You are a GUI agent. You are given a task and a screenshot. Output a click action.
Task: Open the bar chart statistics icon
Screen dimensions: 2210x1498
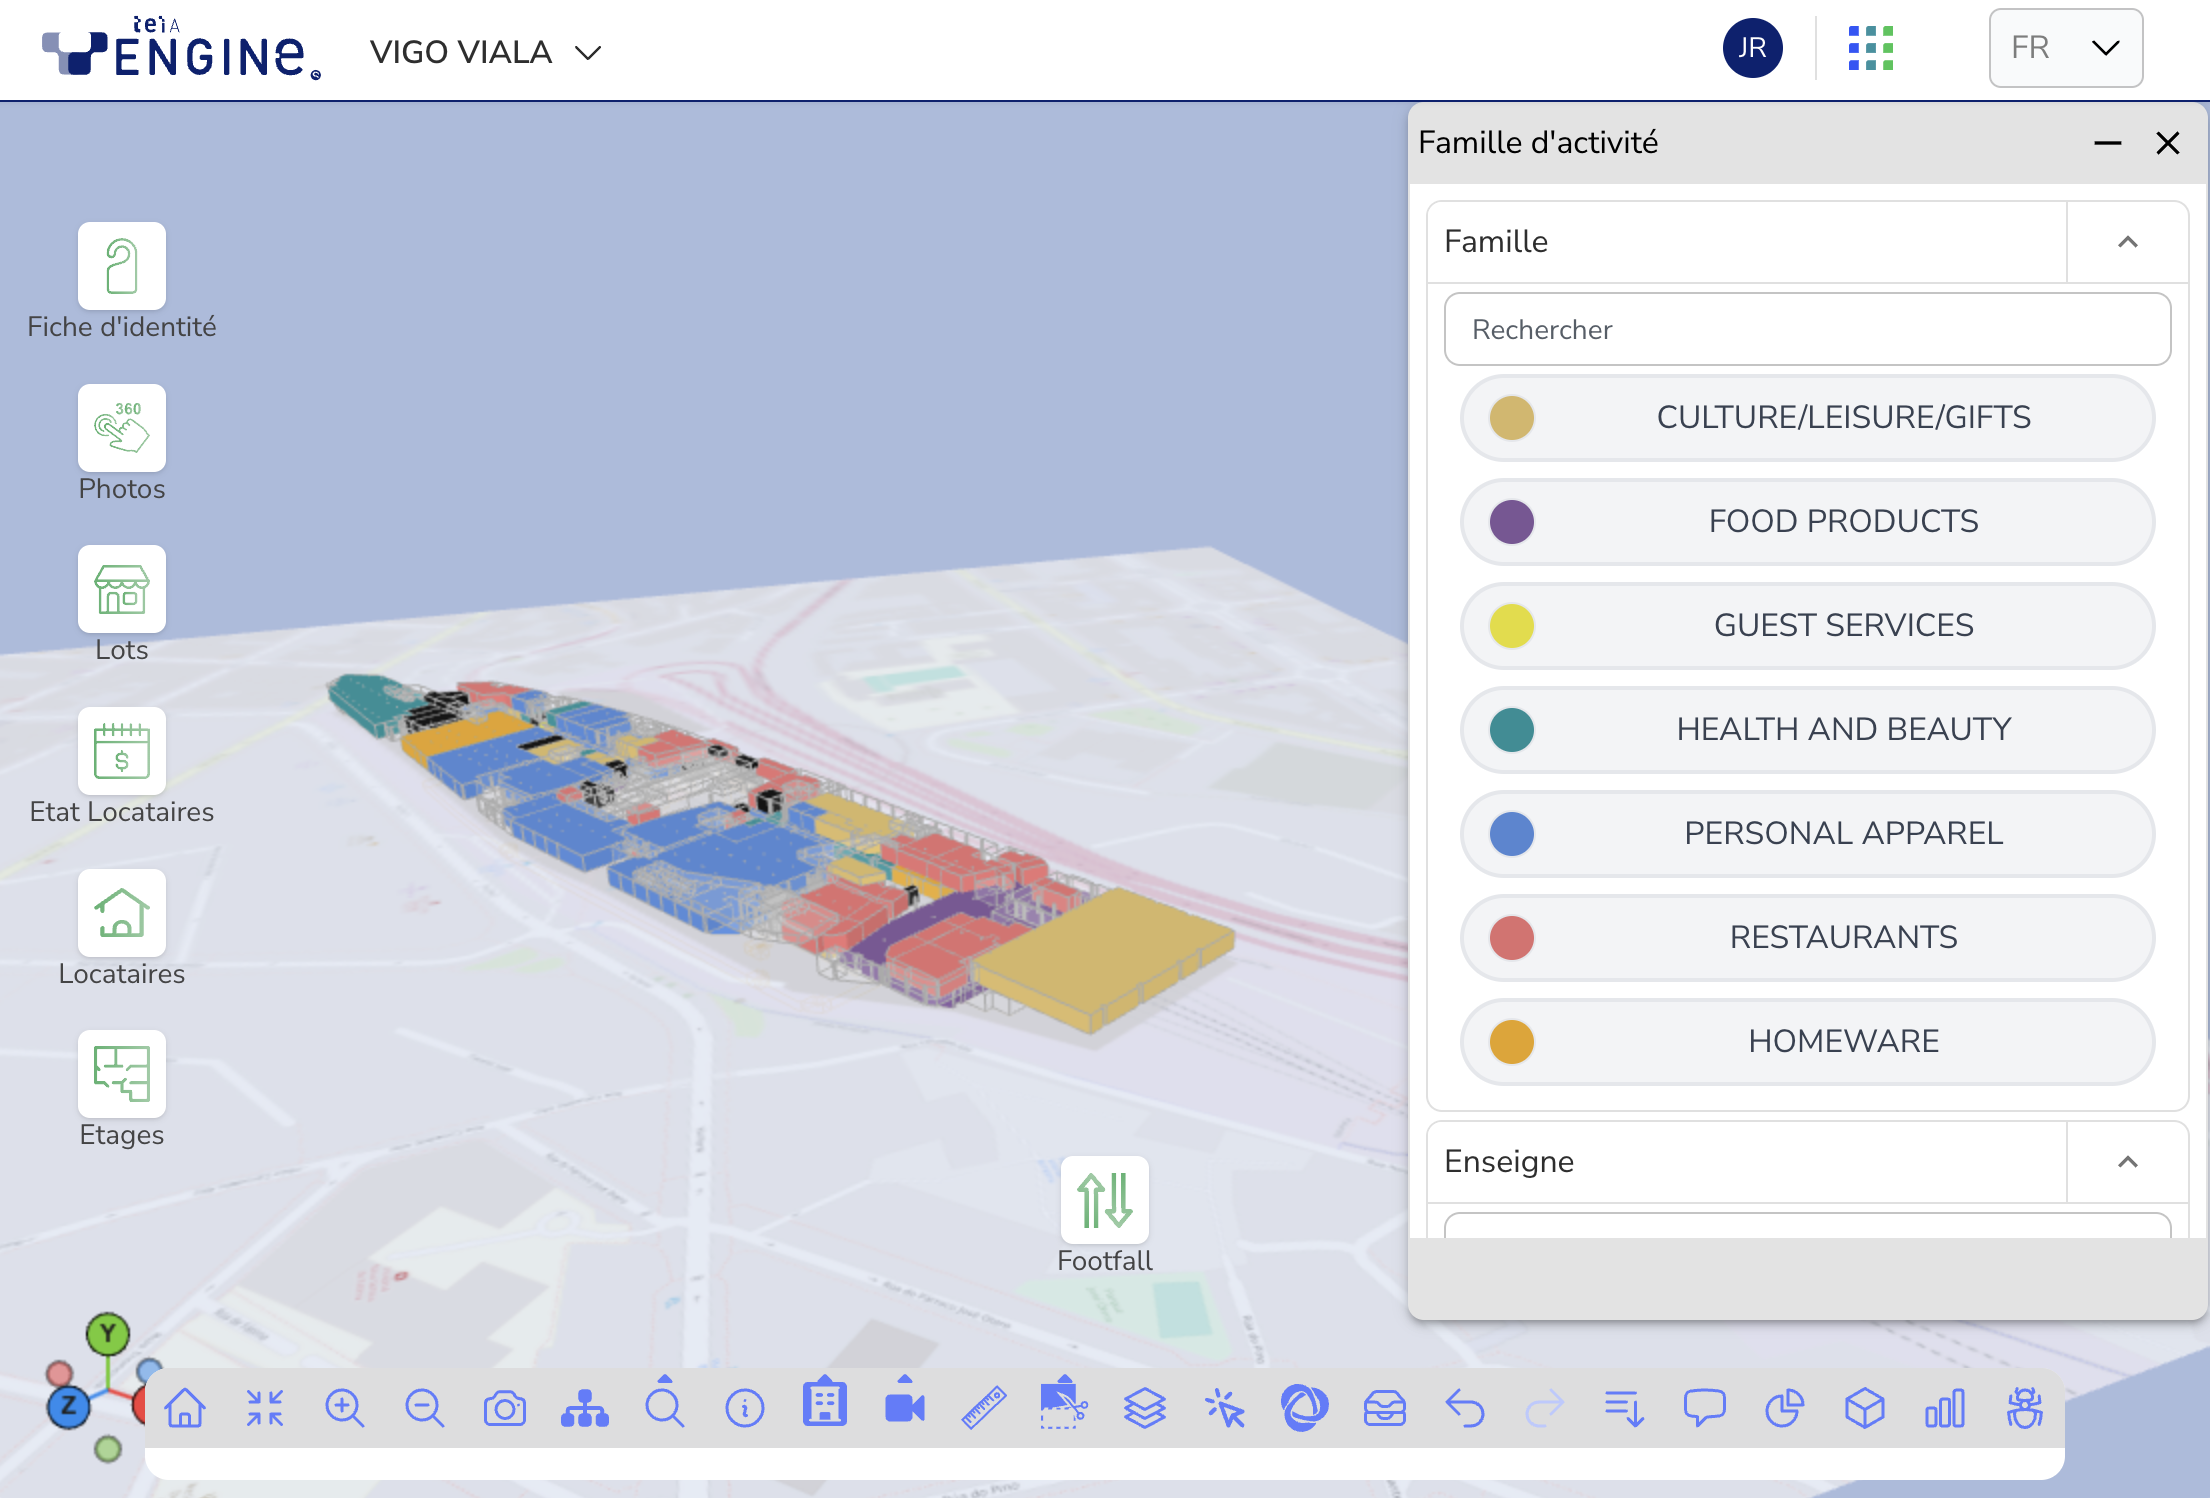(x=1944, y=1408)
